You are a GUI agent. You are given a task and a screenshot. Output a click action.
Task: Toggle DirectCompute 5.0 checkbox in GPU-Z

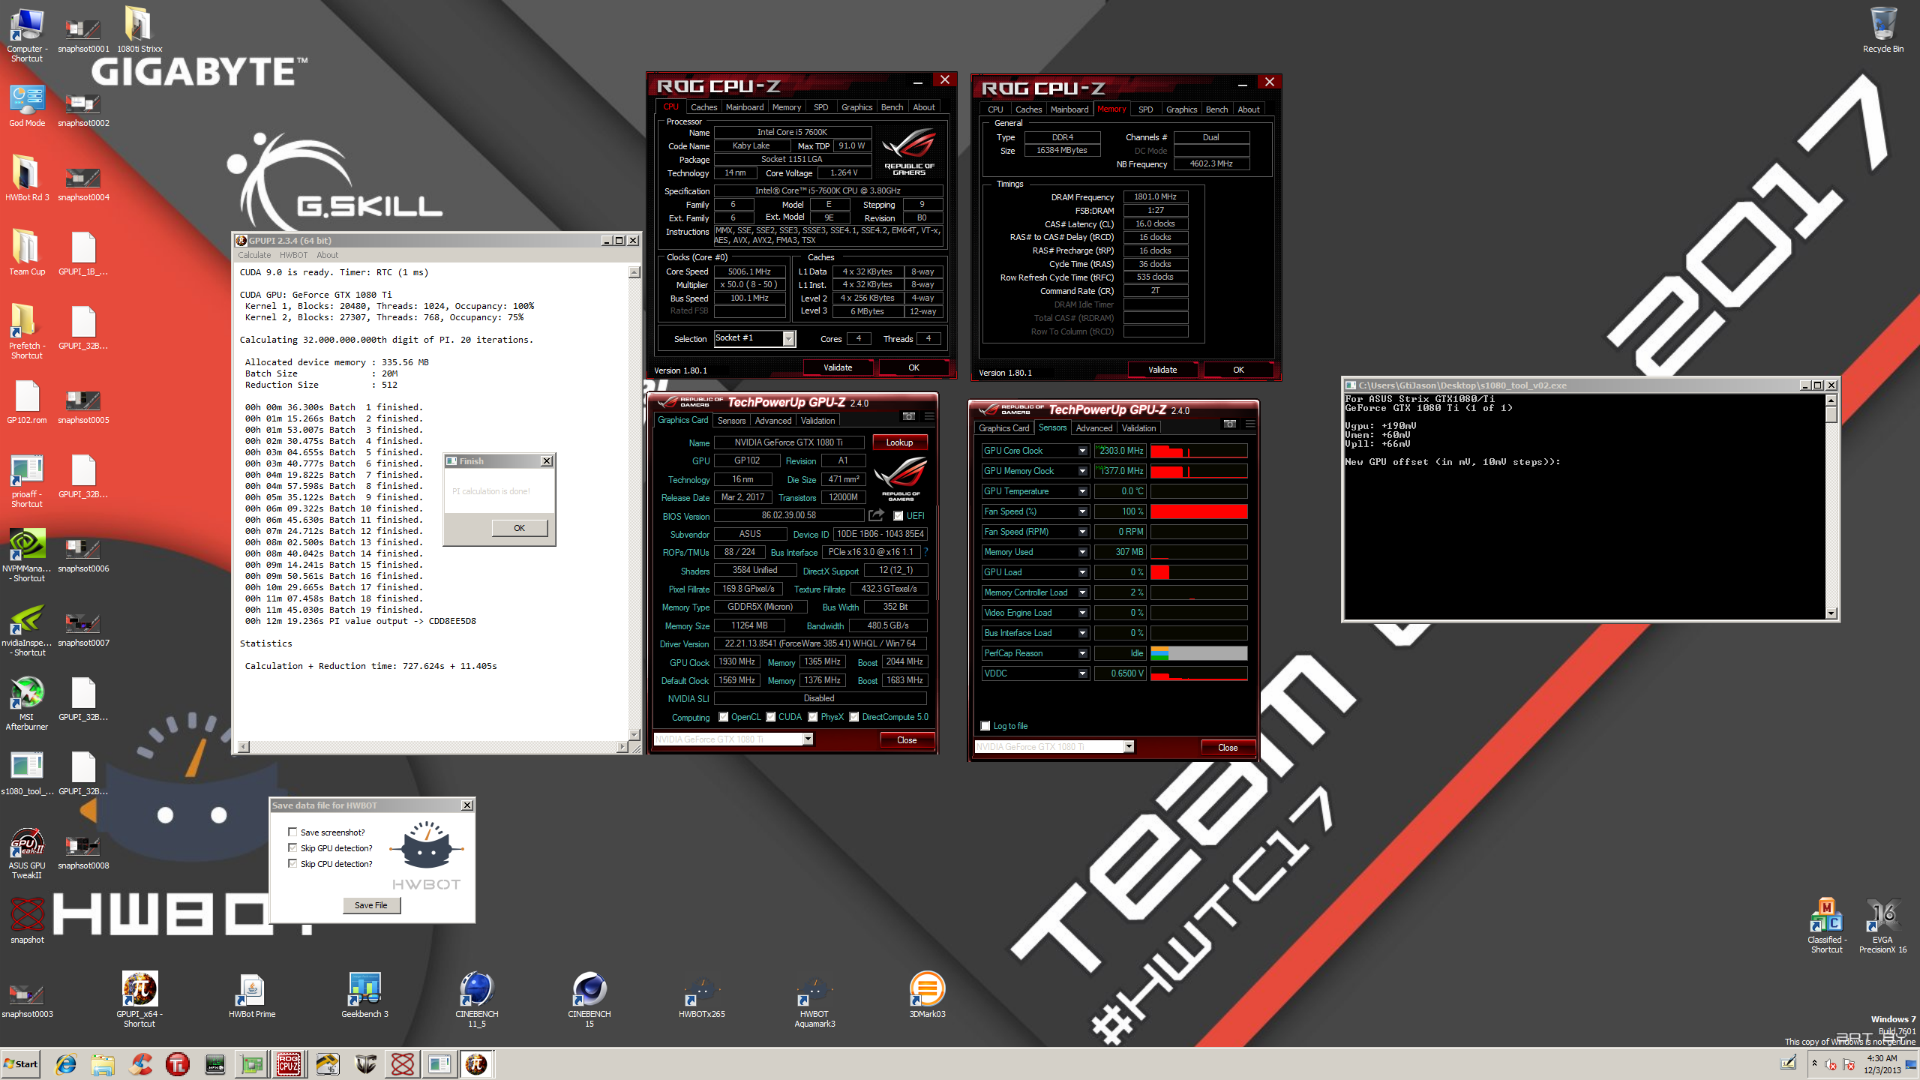coord(854,717)
